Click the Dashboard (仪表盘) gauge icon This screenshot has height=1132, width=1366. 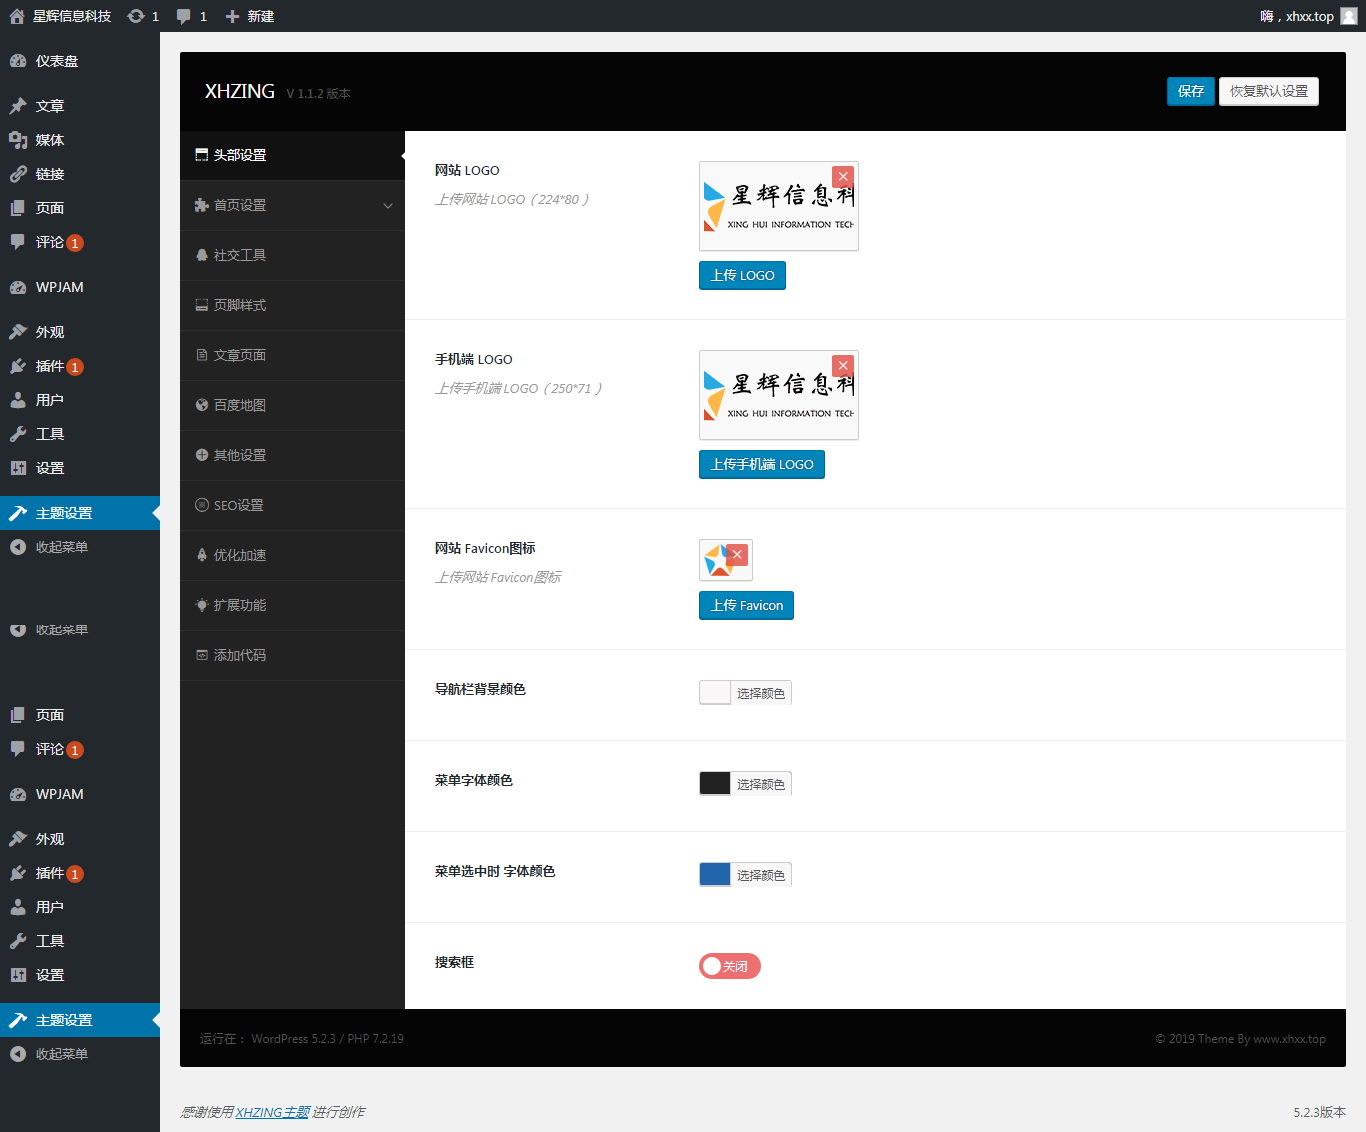[x=18, y=61]
